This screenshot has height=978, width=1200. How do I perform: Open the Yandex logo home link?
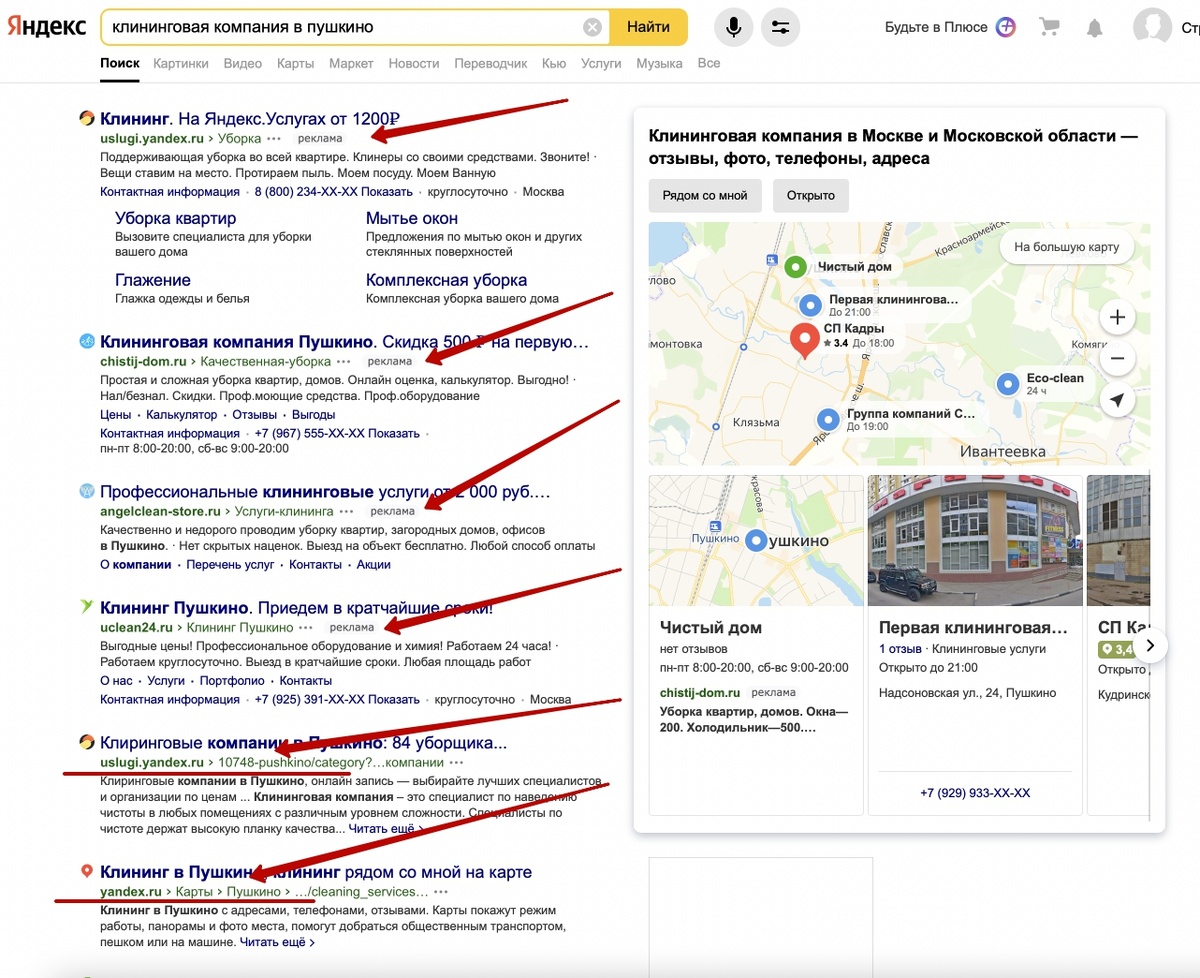click(47, 28)
